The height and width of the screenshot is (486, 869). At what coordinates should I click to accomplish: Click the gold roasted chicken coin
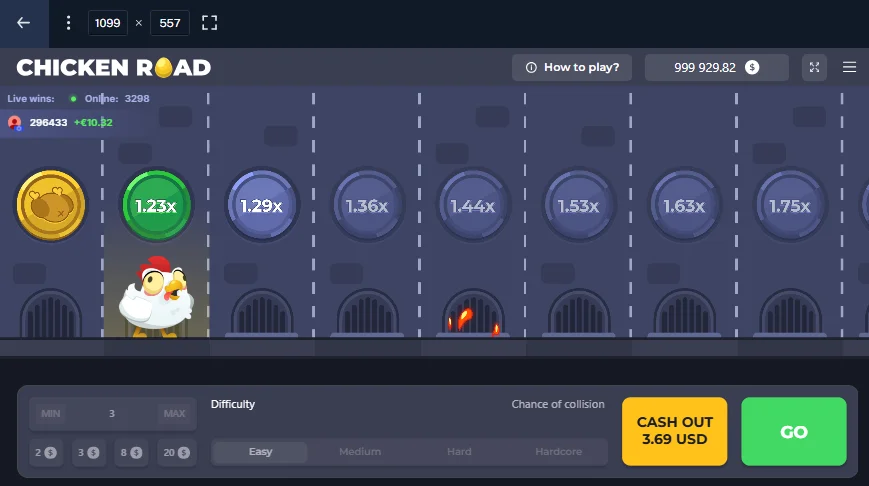click(50, 206)
